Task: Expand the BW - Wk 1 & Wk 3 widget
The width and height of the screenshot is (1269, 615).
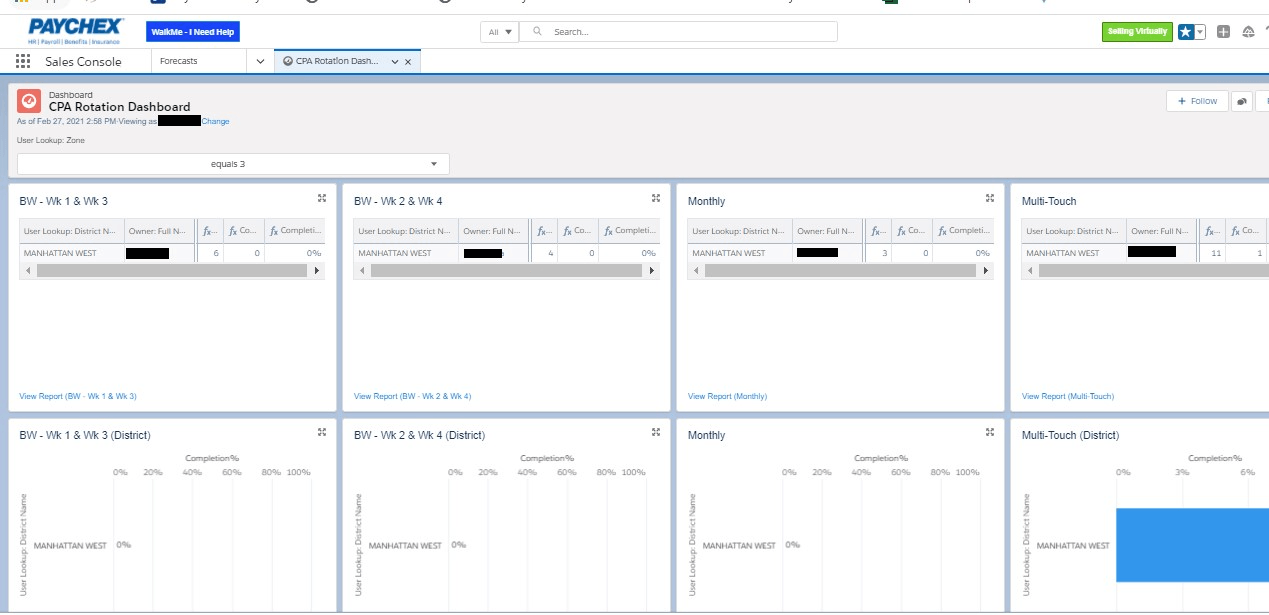Action: (x=322, y=198)
